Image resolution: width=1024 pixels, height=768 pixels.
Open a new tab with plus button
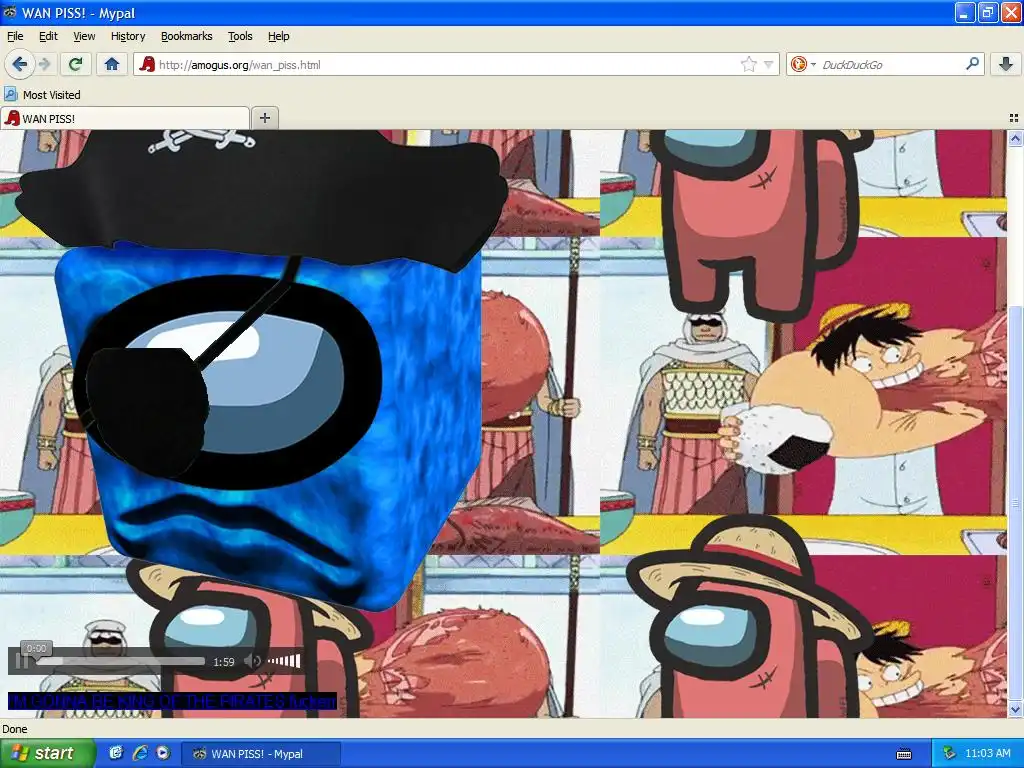tap(264, 118)
